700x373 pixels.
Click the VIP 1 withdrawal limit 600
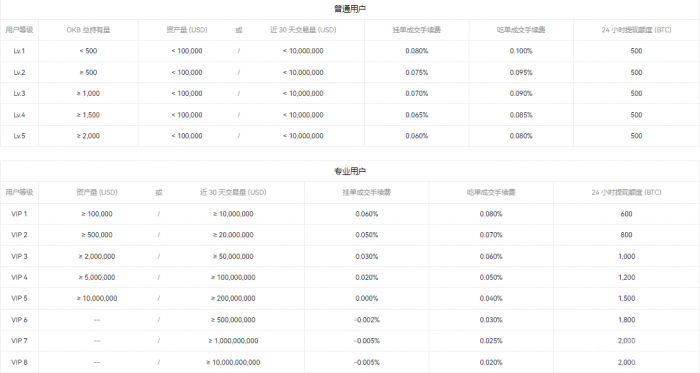tap(626, 214)
